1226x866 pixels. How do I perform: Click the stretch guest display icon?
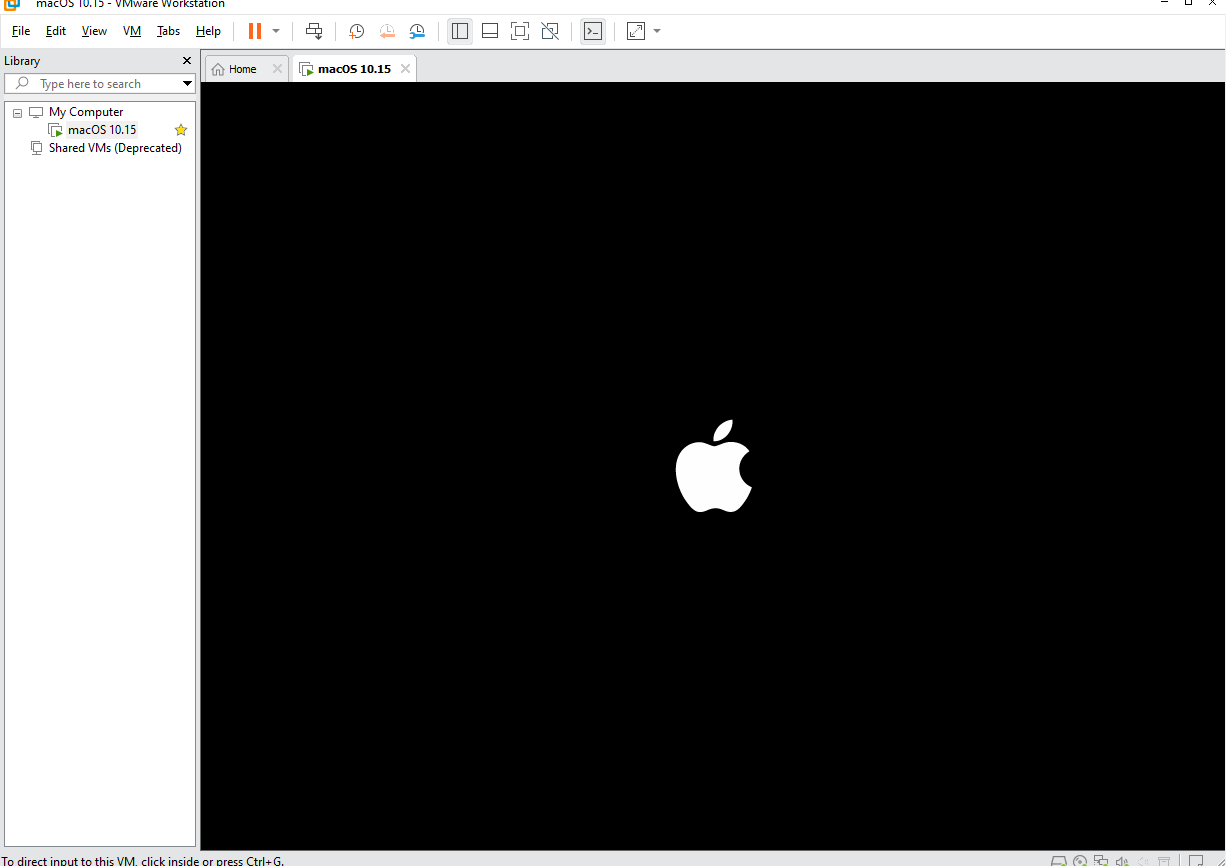[636, 31]
